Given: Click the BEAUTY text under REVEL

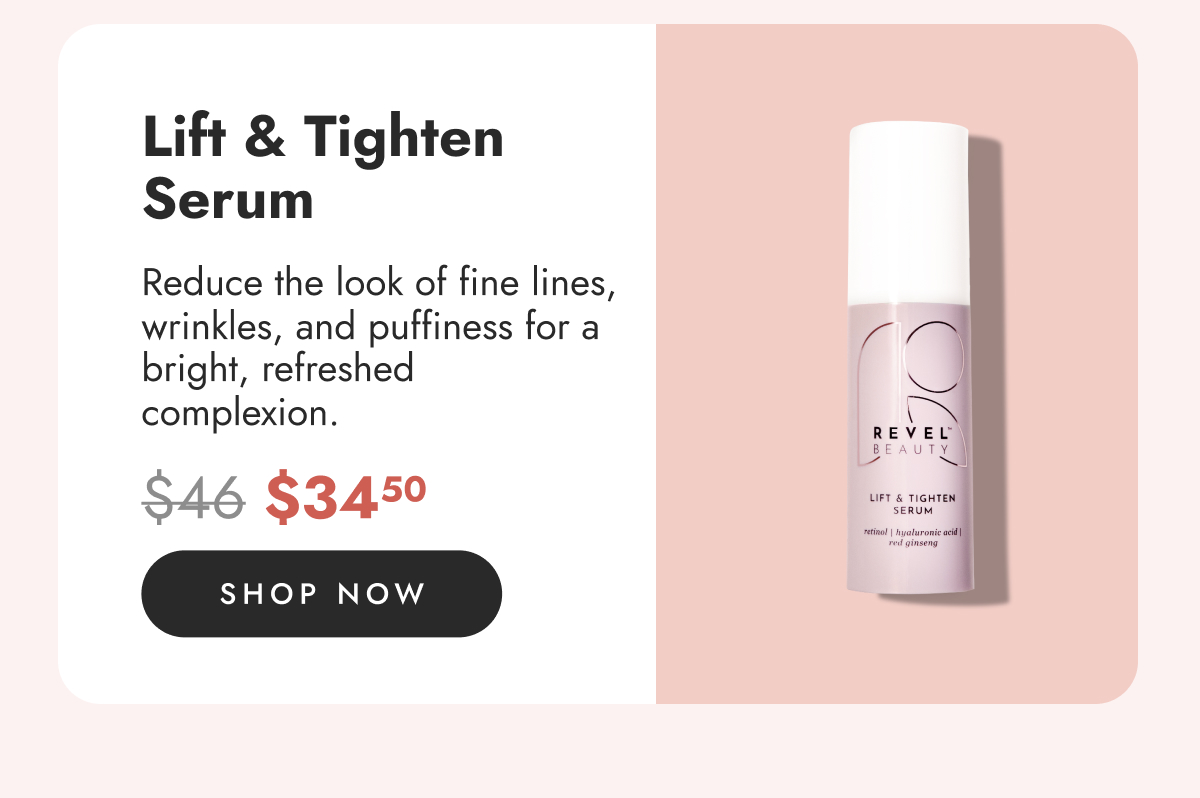Looking at the screenshot, I should pyautogui.click(x=909, y=451).
